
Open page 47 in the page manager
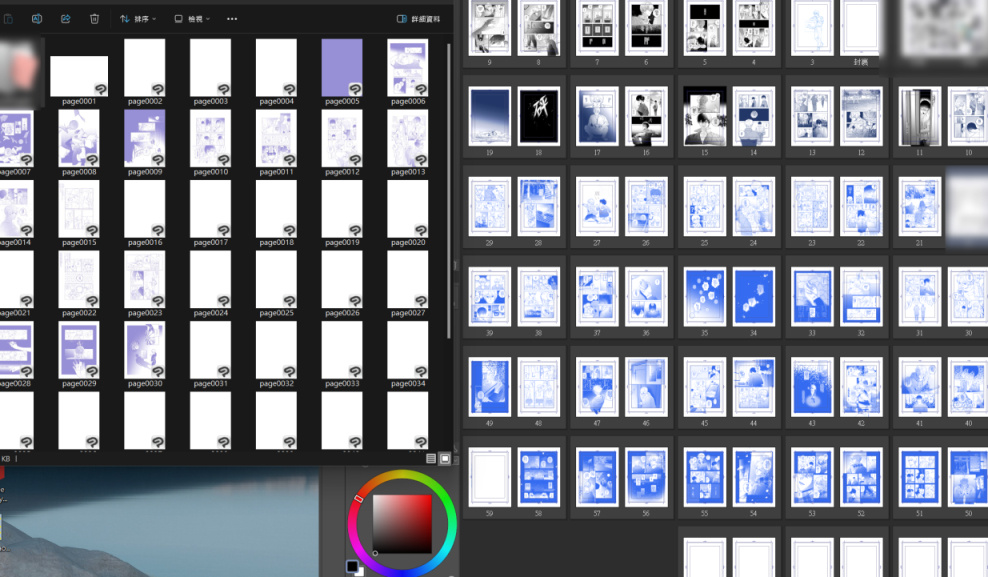[597, 387]
